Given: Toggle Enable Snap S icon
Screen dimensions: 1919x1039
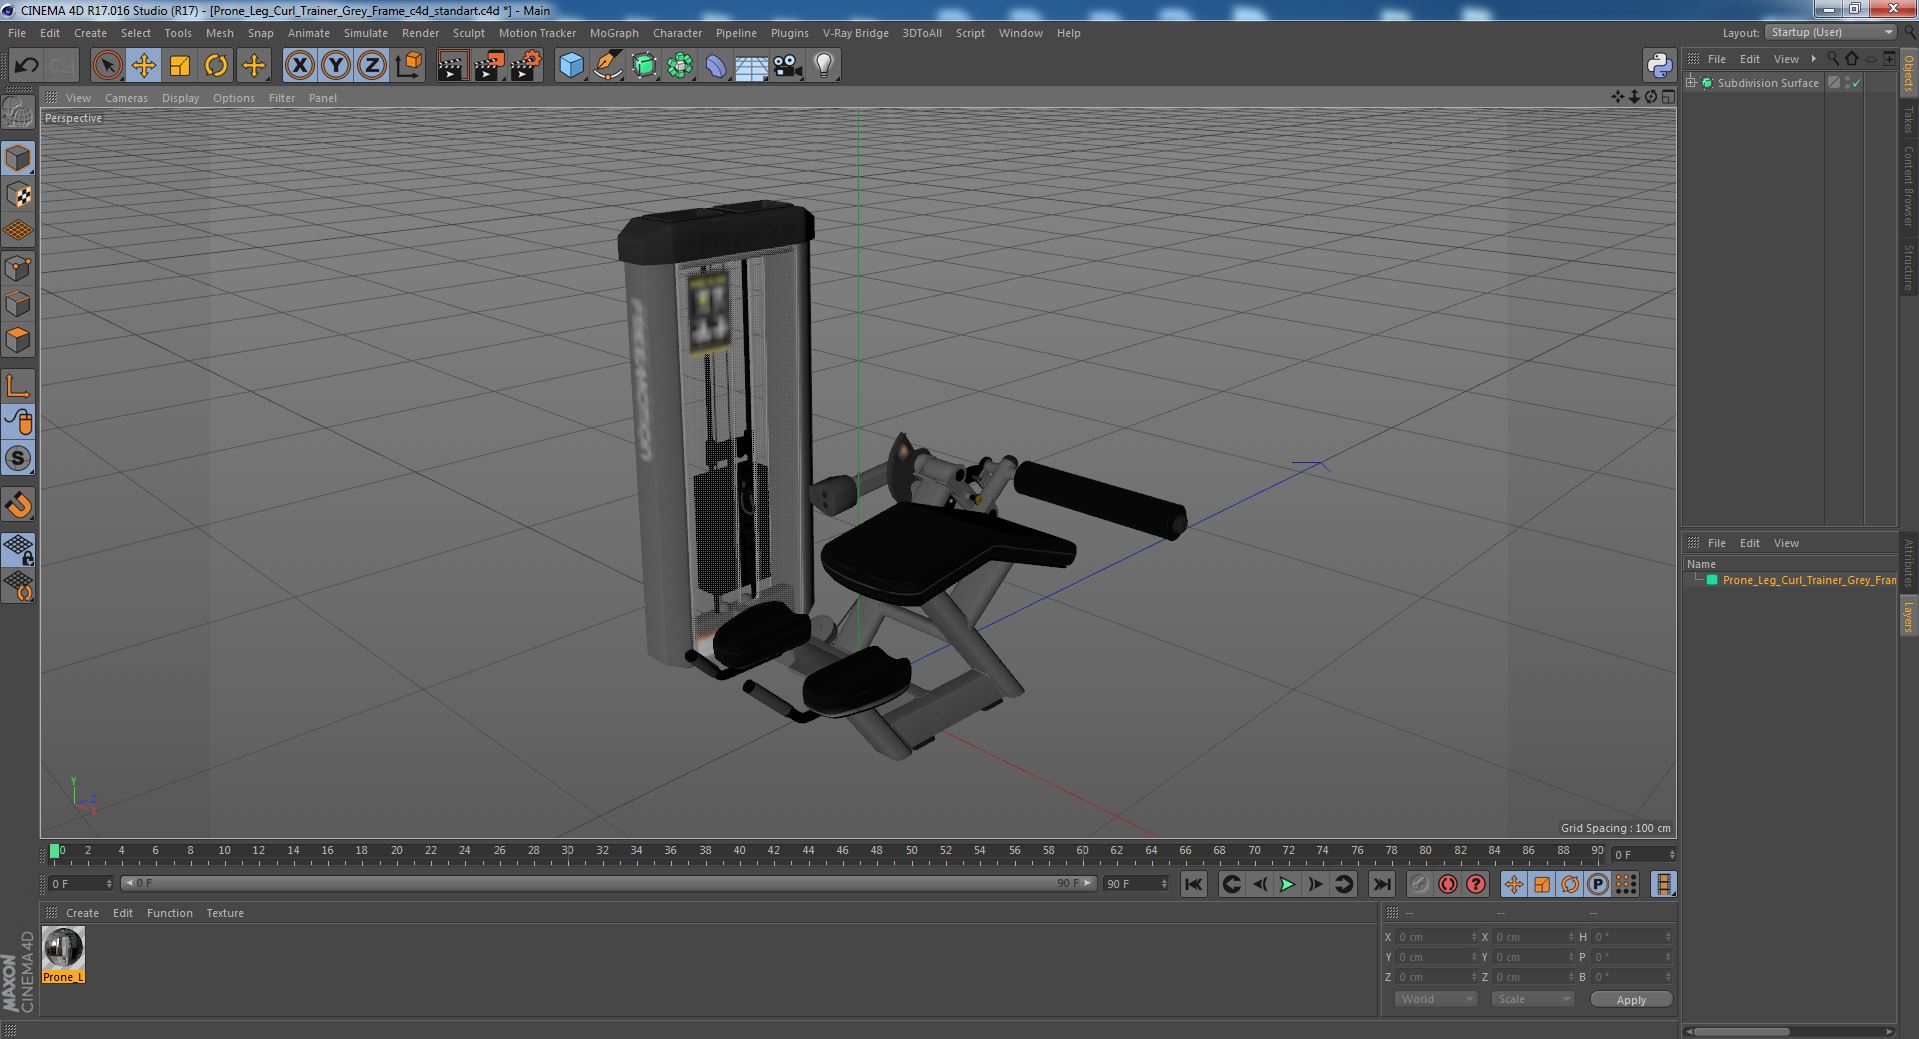Looking at the screenshot, I should 18,459.
